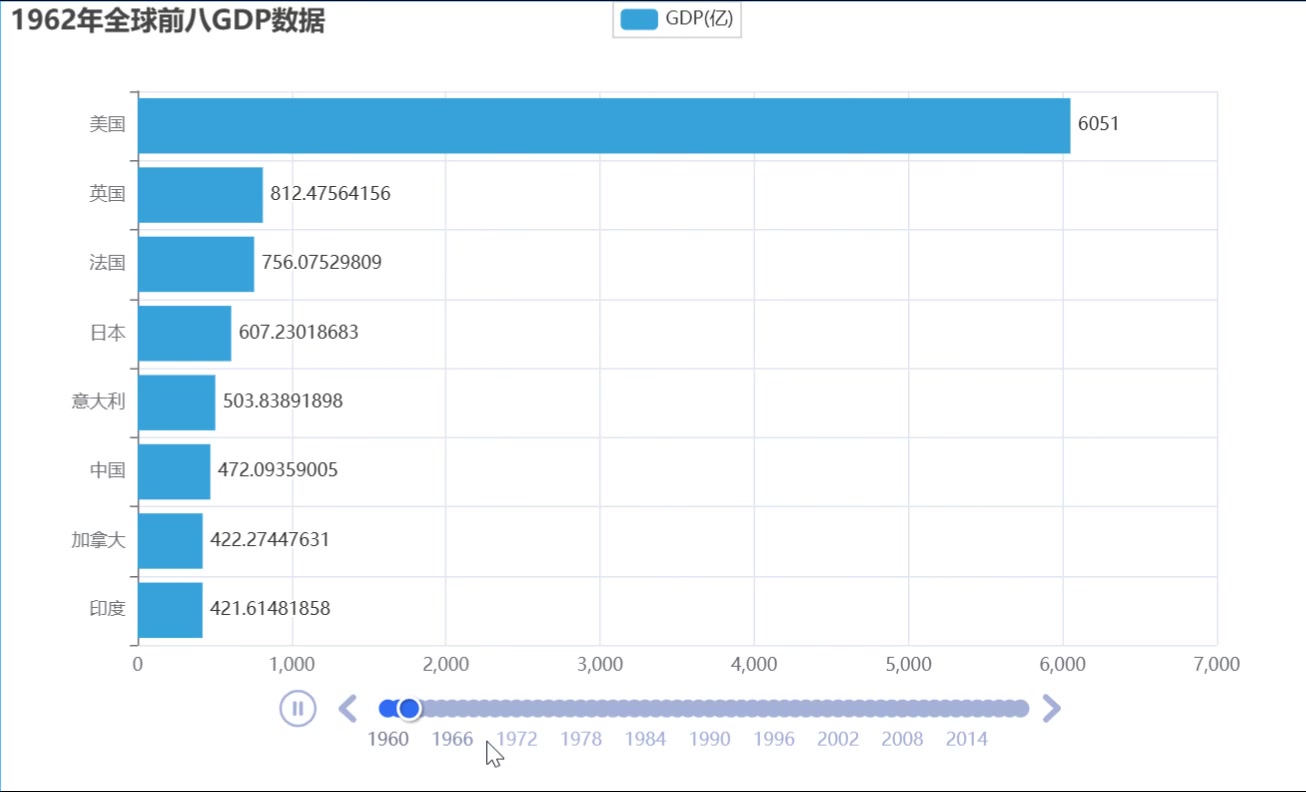Select the 1996 timeline label
The width and height of the screenshot is (1306, 792).
coord(774,739)
